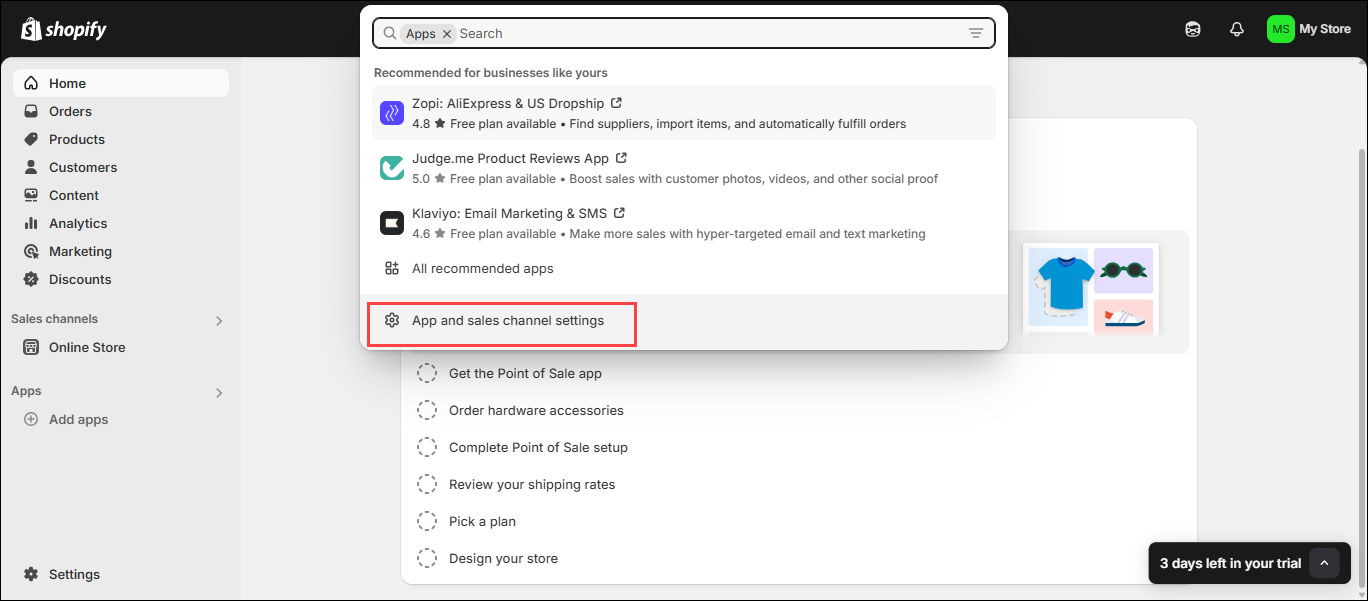Click Add apps in sidebar

coord(78,419)
